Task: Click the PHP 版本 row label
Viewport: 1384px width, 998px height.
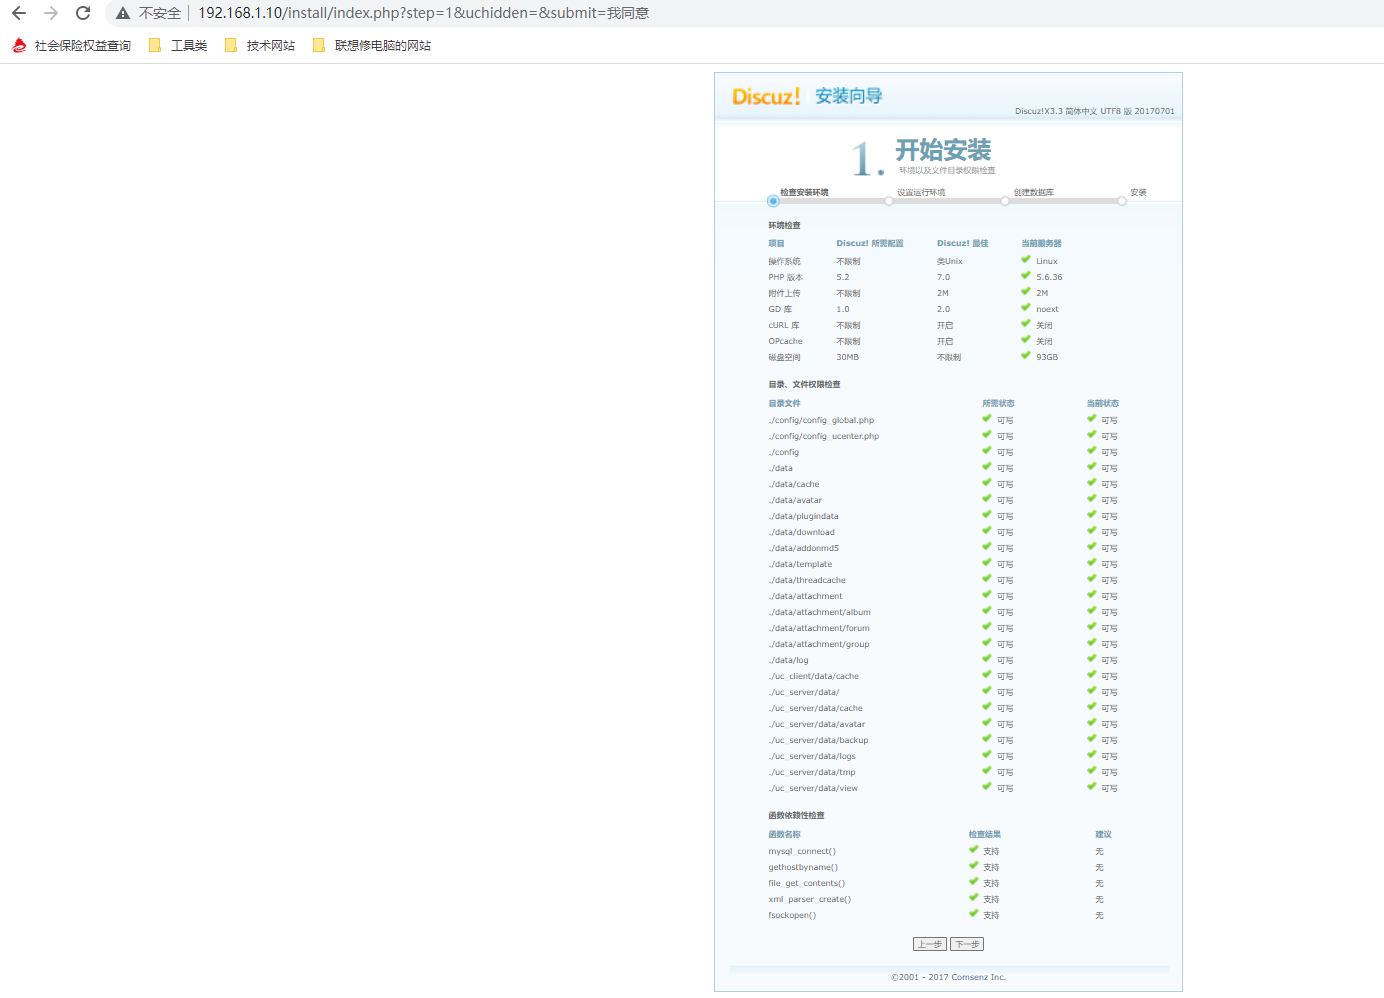Action: point(785,277)
